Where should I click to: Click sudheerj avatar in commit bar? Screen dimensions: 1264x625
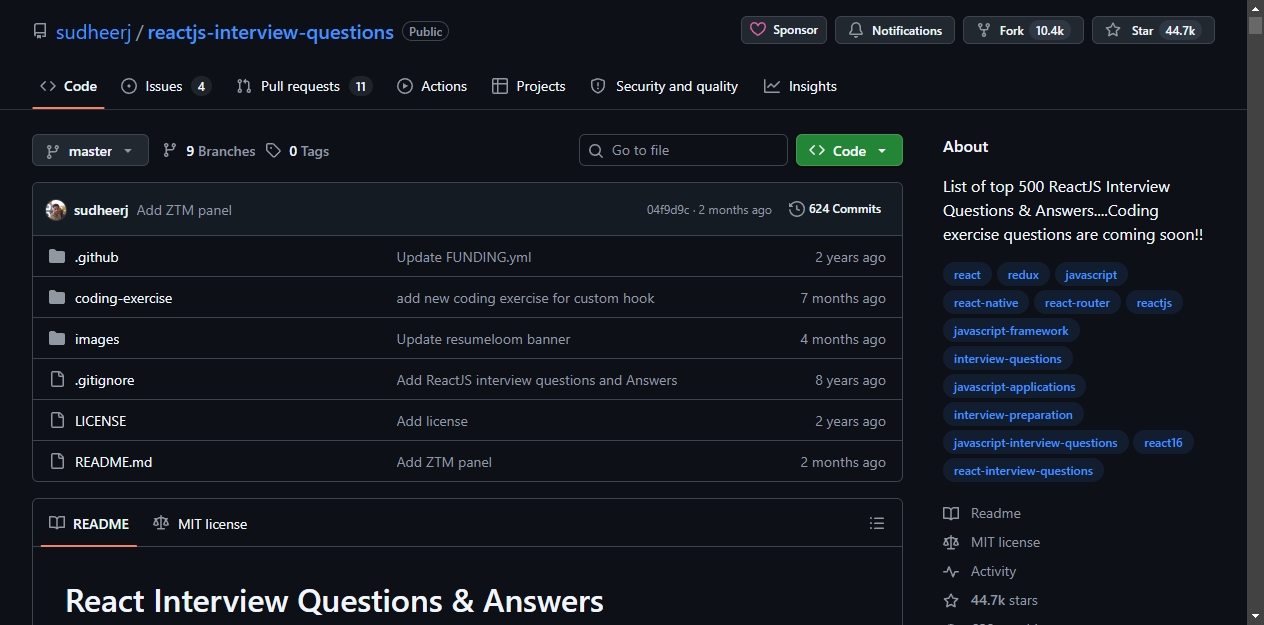56,210
